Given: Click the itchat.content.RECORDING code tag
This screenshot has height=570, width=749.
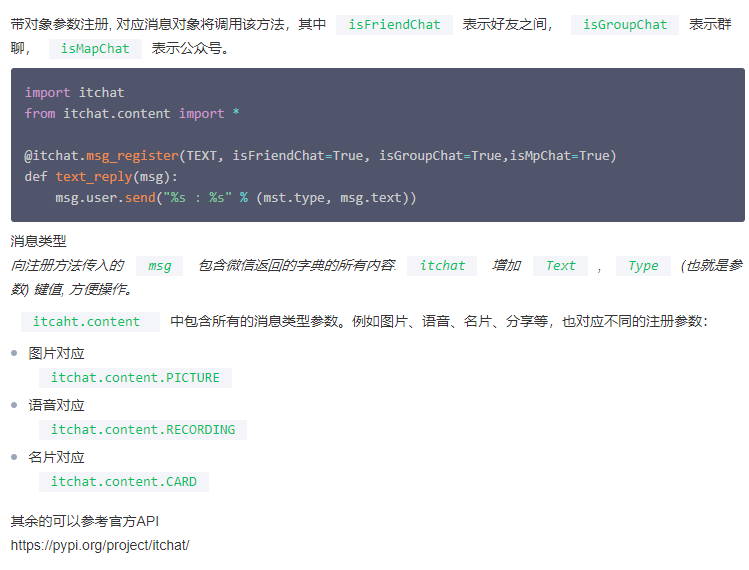Looking at the screenshot, I should pos(143,430).
